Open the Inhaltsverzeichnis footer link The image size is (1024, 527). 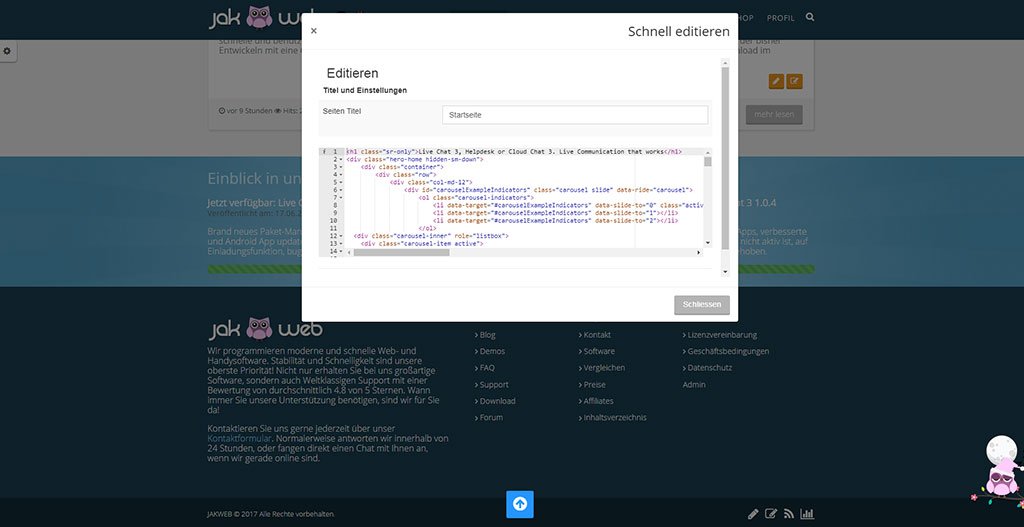[615, 417]
